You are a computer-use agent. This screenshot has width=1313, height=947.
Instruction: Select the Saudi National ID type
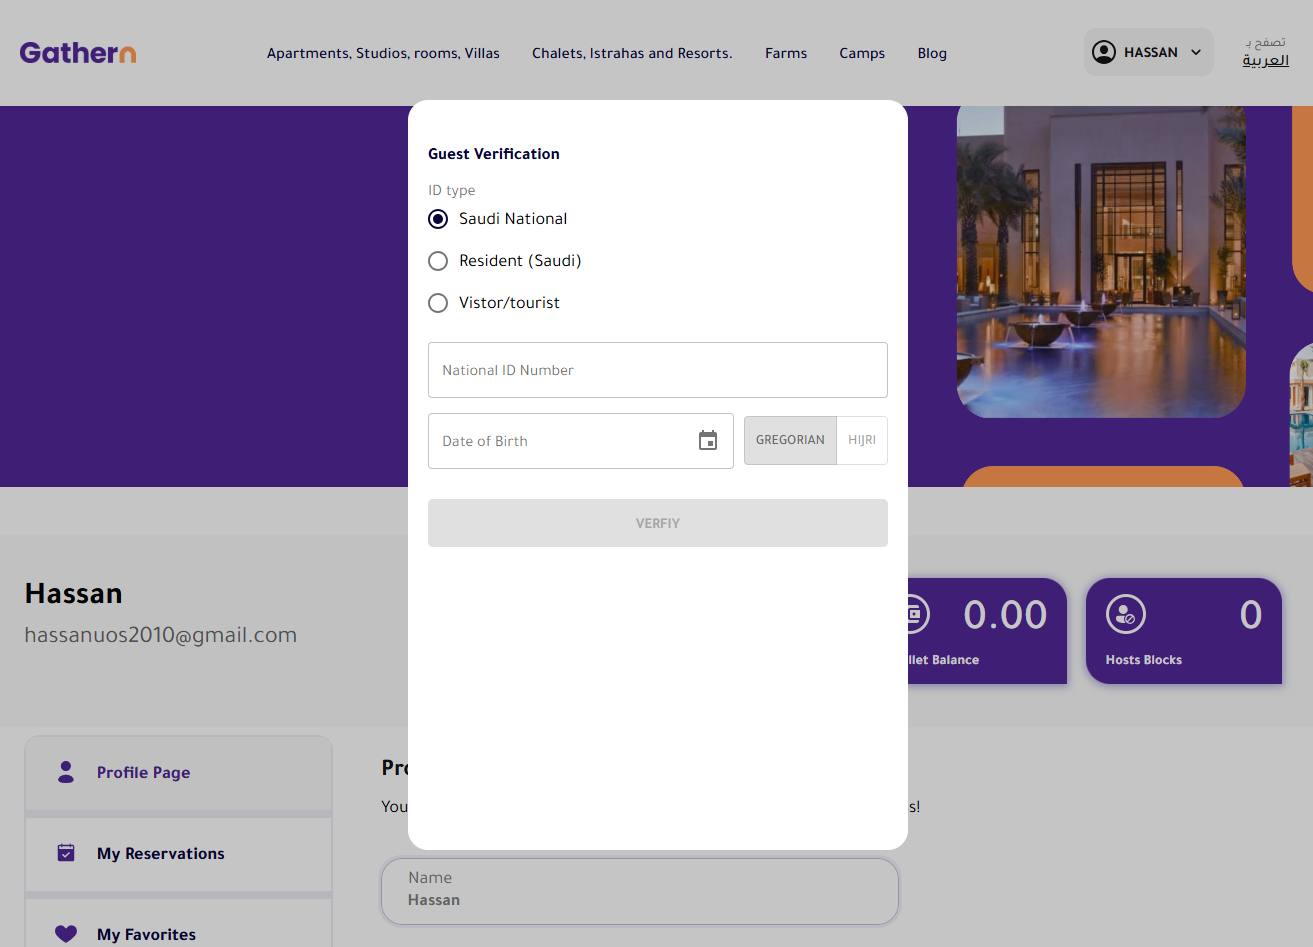pyautogui.click(x=438, y=219)
